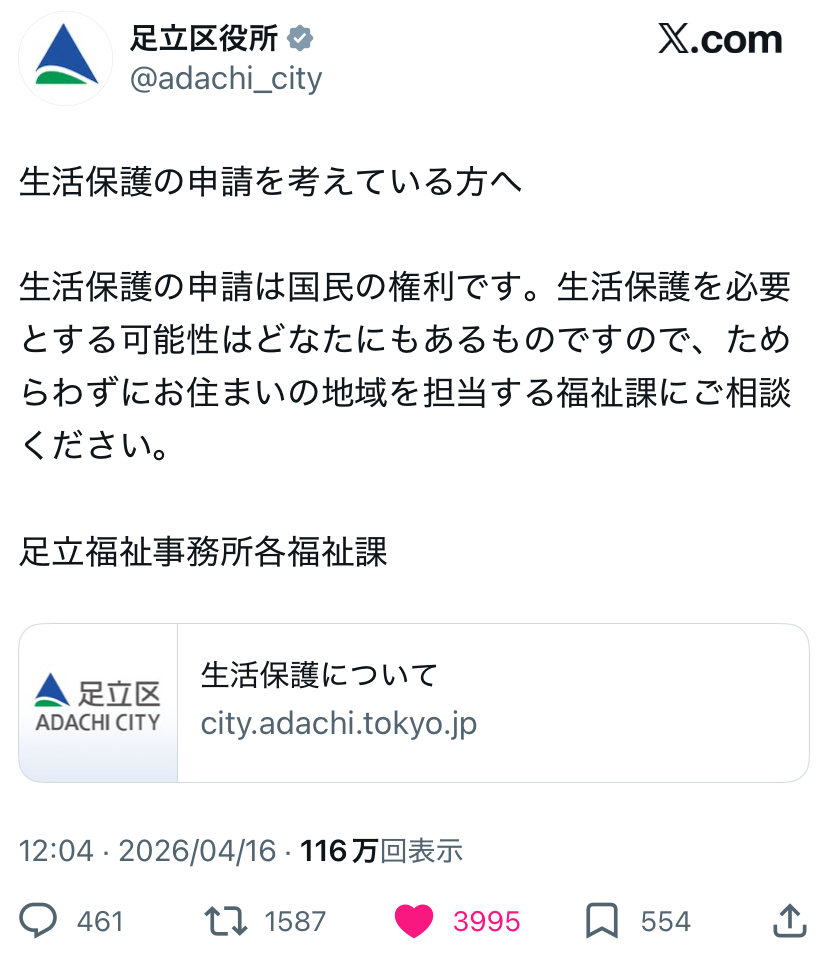Image resolution: width=828 pixels, height=971 pixels.
Task: Click the 1587 repost count
Action: point(295,921)
